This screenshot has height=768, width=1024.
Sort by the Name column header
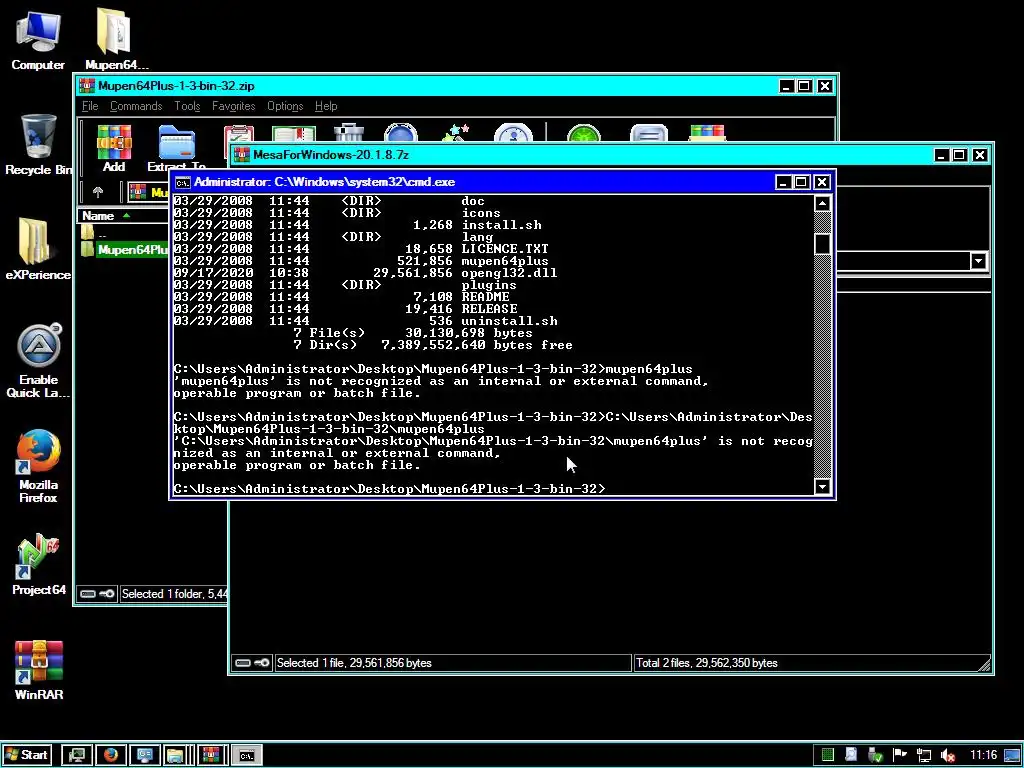click(x=123, y=216)
